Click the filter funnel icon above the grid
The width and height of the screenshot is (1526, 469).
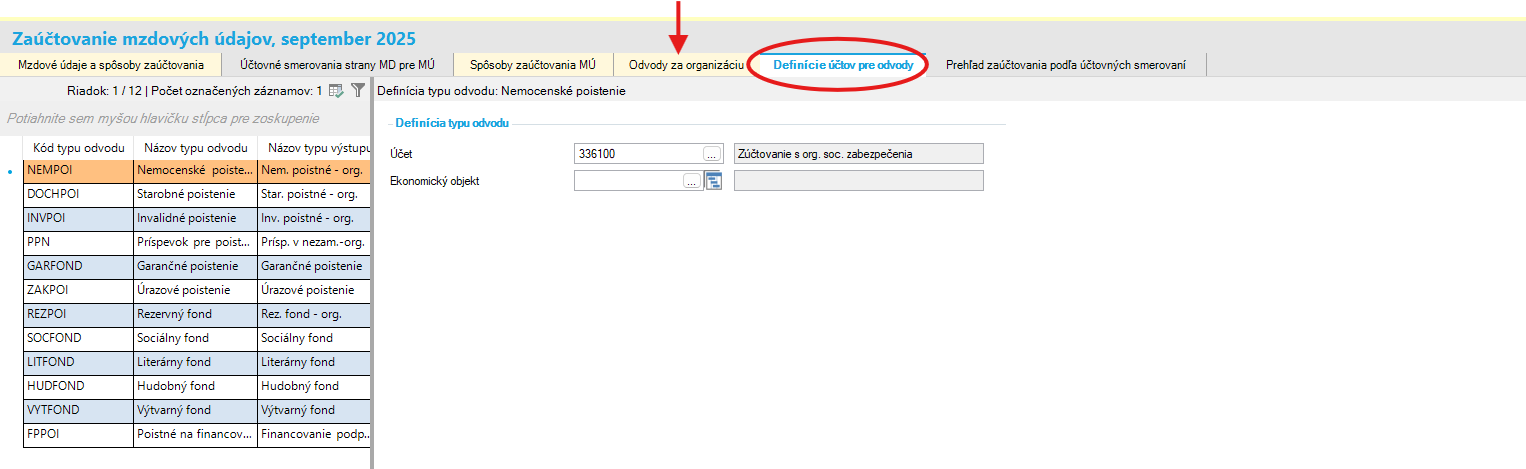[358, 90]
